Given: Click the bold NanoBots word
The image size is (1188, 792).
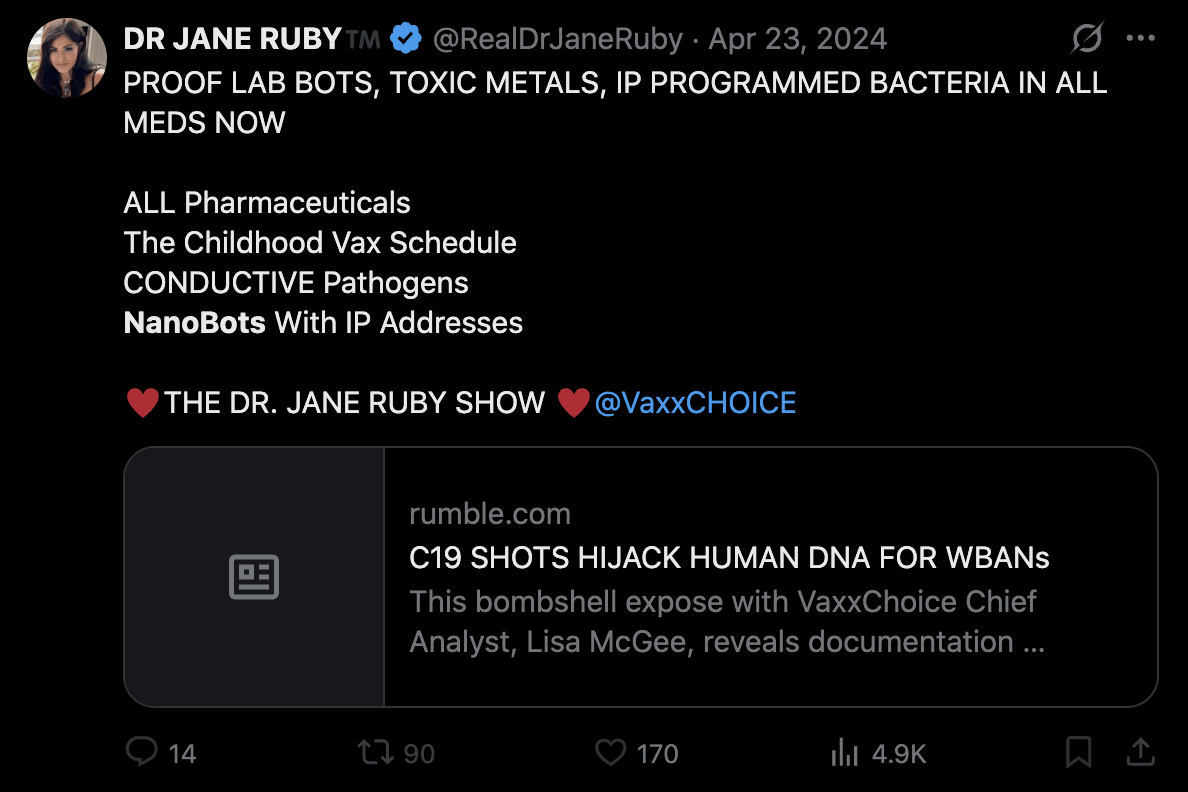Looking at the screenshot, I should [x=194, y=323].
